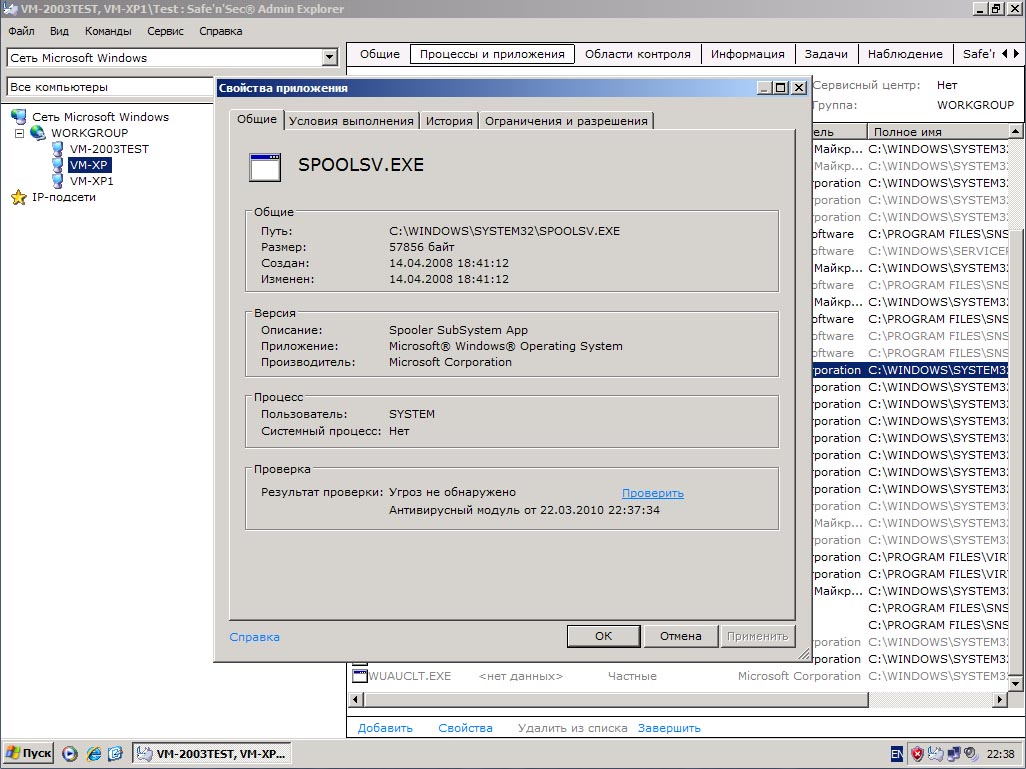Click the red security shield tray icon
1026x769 pixels.
pyautogui.click(x=917, y=754)
